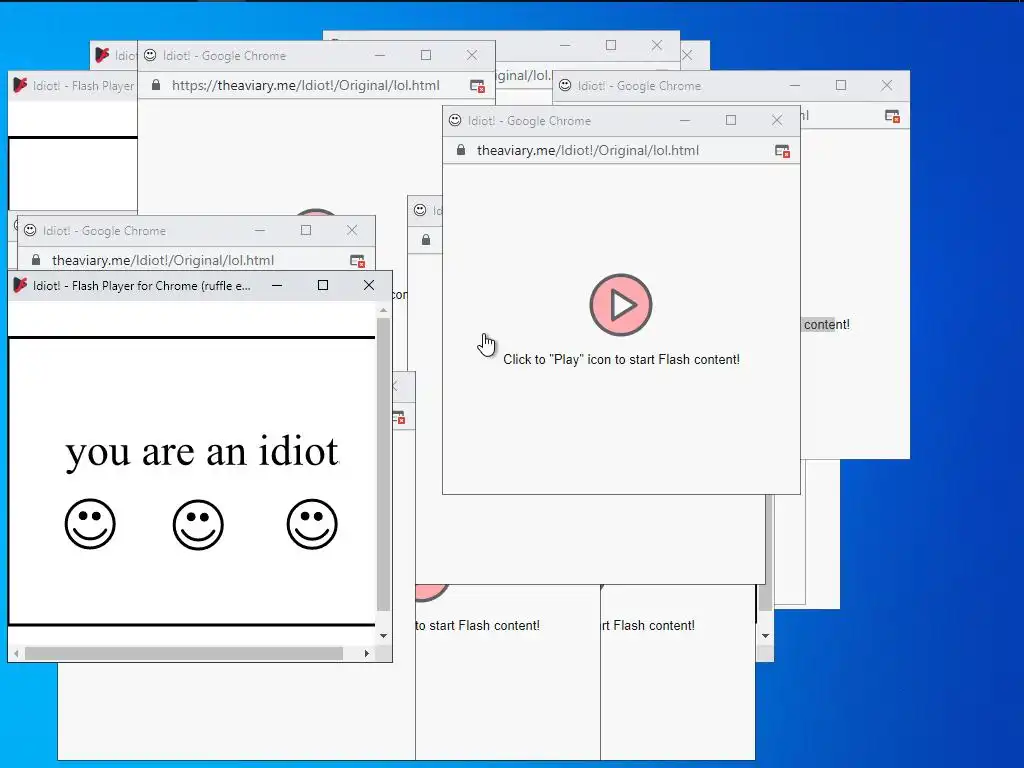Click scroll-down arrow in front Flash Player window
Viewport: 1024px width, 768px height.
click(383, 635)
